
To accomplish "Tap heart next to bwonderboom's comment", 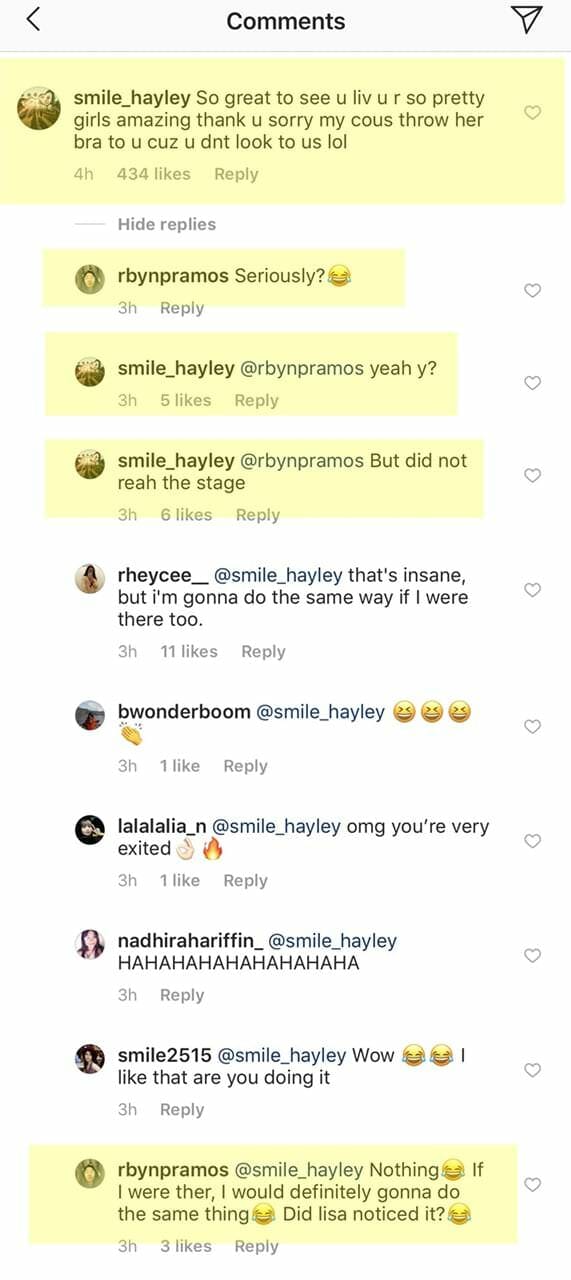I will tap(533, 726).
